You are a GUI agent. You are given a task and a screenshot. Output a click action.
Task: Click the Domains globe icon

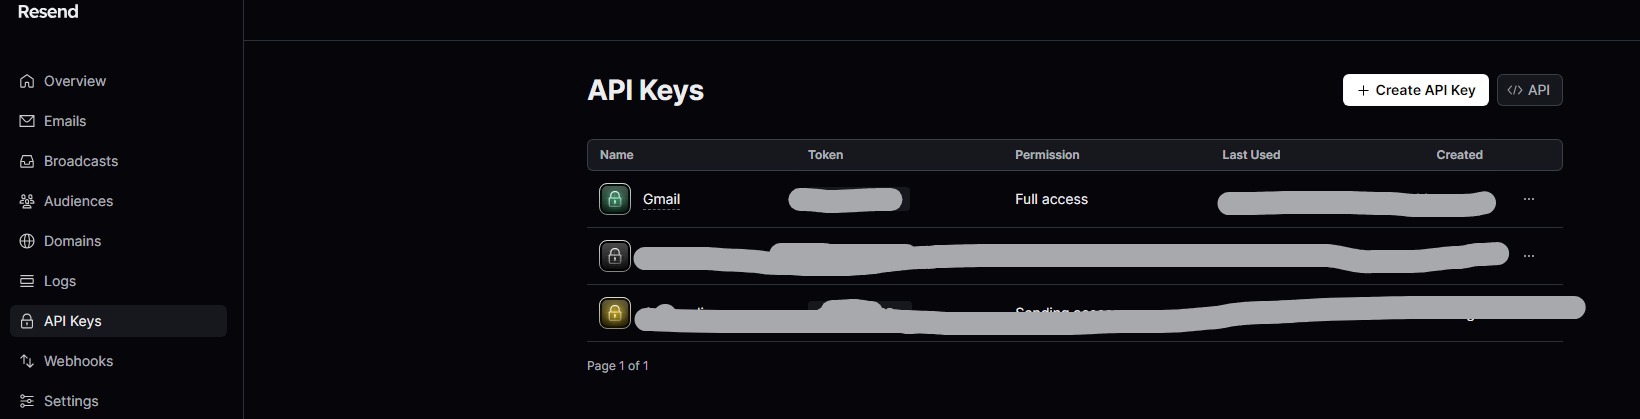(x=27, y=241)
